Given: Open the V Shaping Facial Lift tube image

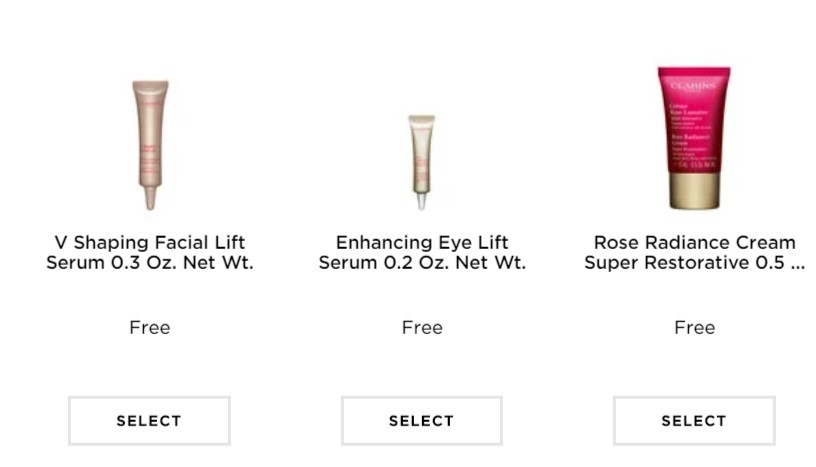Looking at the screenshot, I should pyautogui.click(x=150, y=145).
